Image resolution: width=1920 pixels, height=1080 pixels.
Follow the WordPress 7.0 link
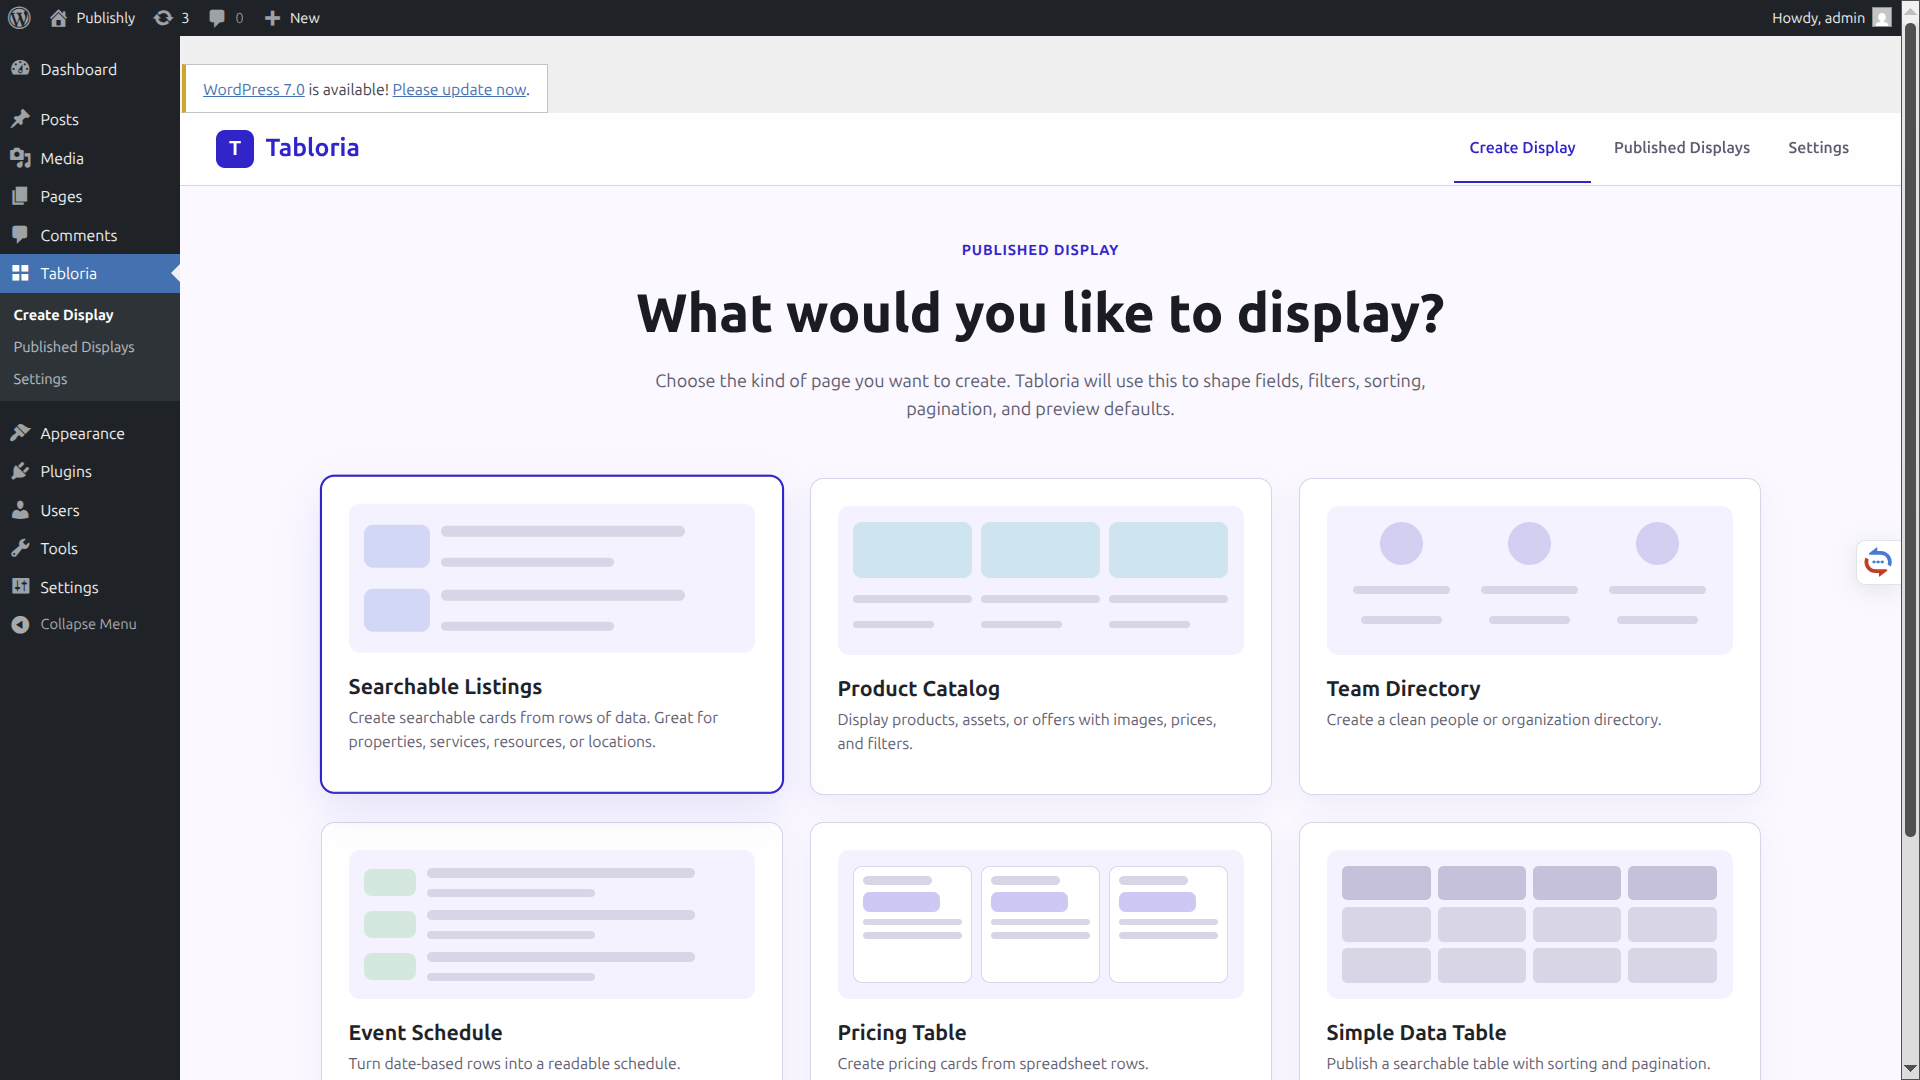254,90
